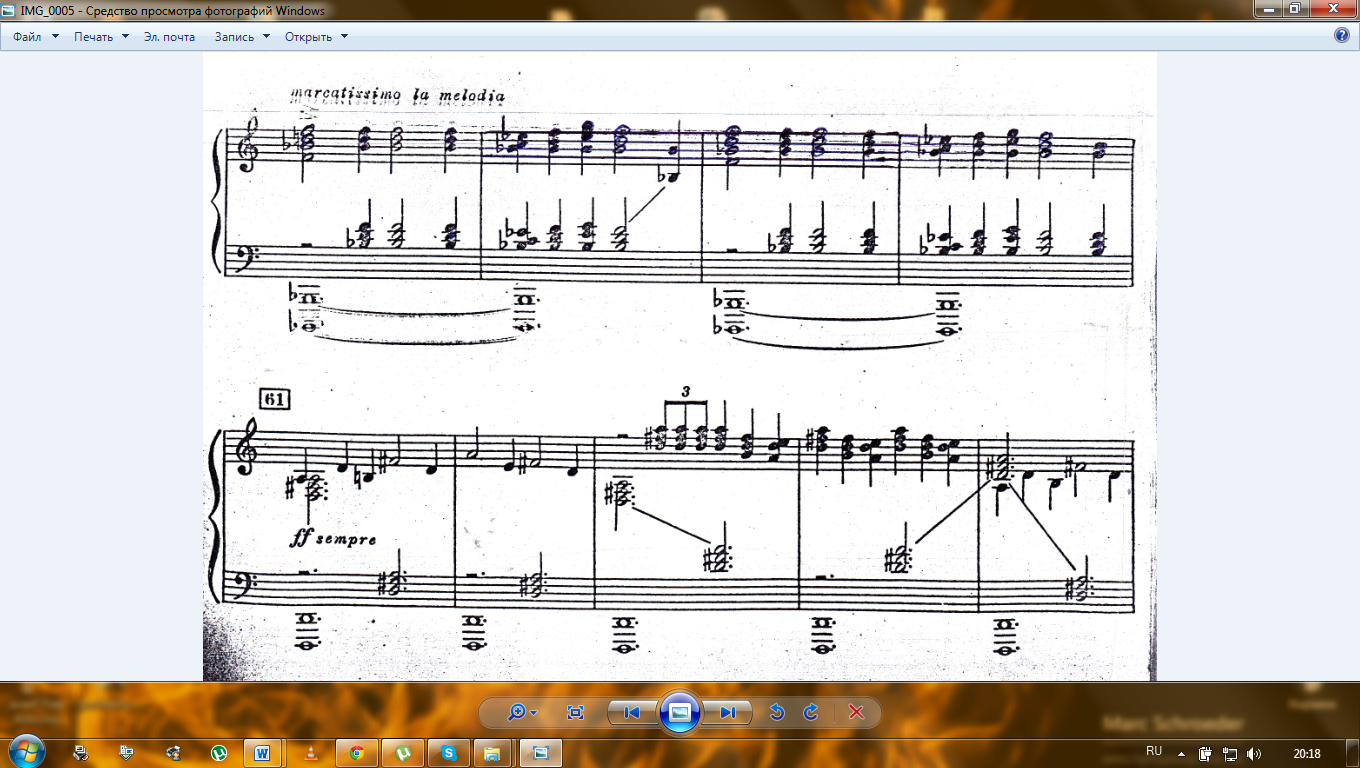Select the Photo Viewer taskbar button

541,752
